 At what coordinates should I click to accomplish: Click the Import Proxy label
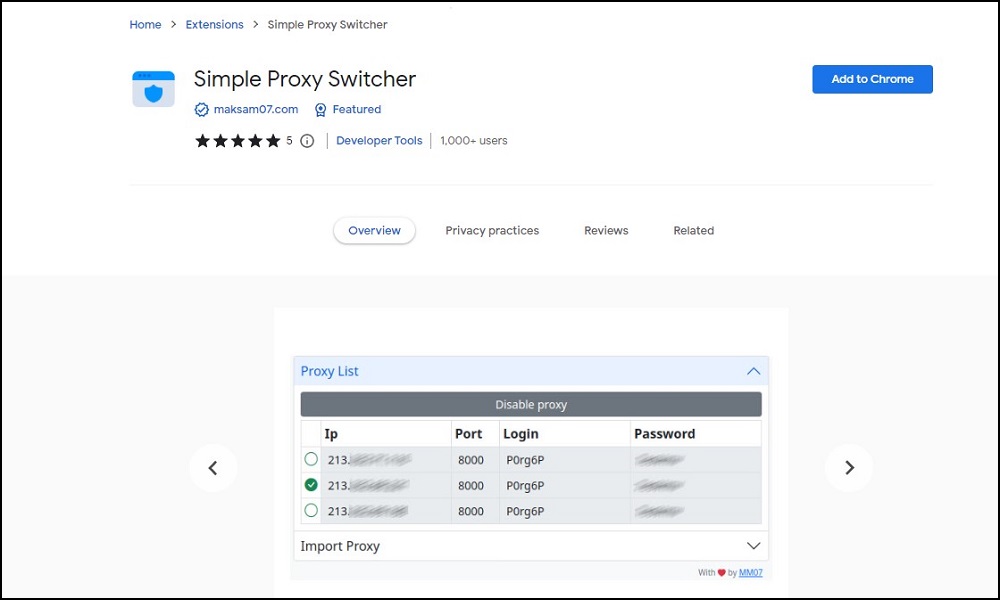coord(340,546)
